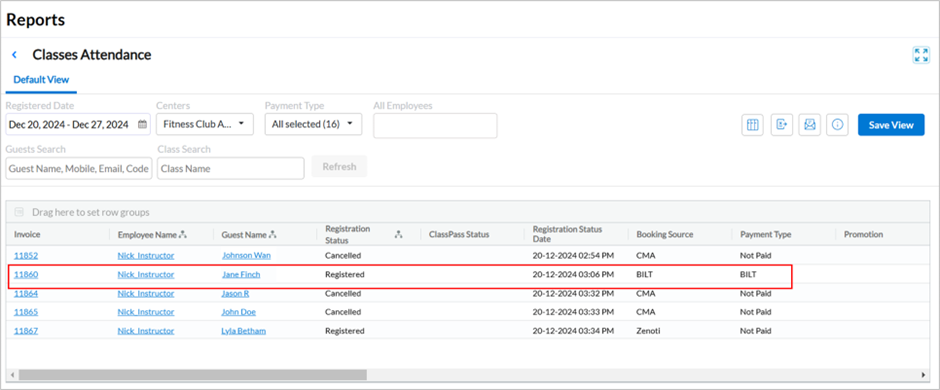This screenshot has height=390, width=940.
Task: Click the horizontal scrollbar right arrow
Action: click(x=923, y=374)
